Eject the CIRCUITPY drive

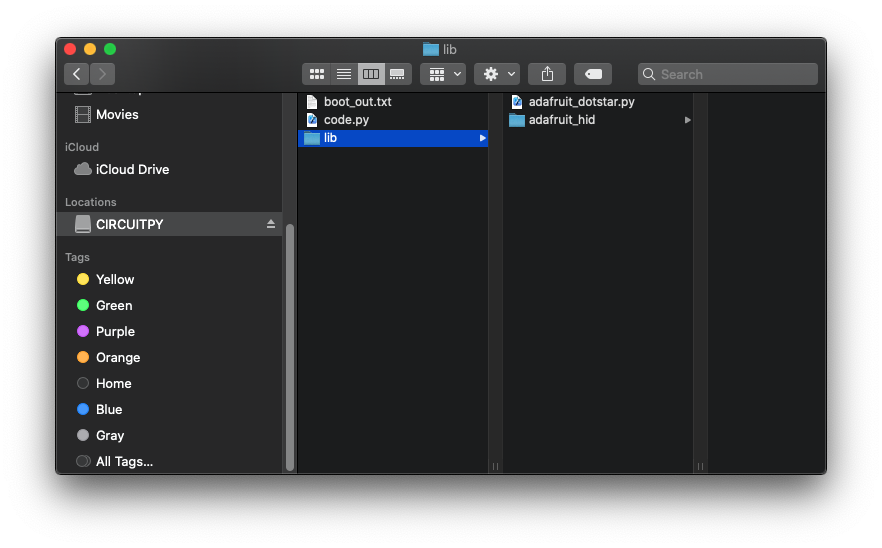pos(271,224)
